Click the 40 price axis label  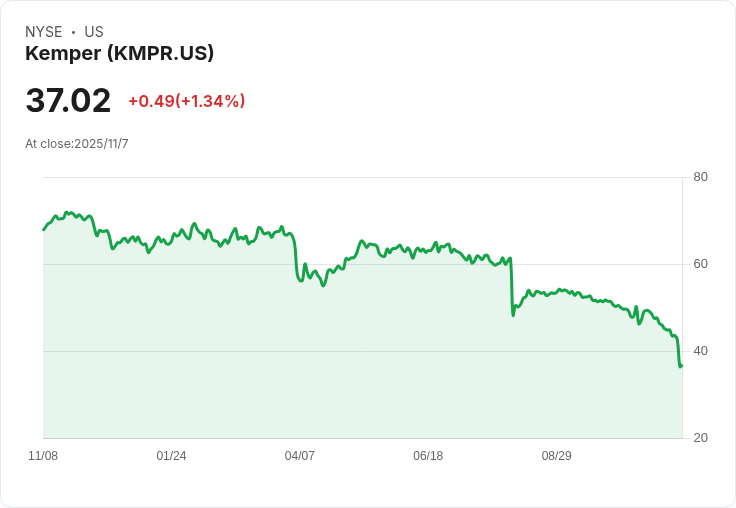[700, 351]
